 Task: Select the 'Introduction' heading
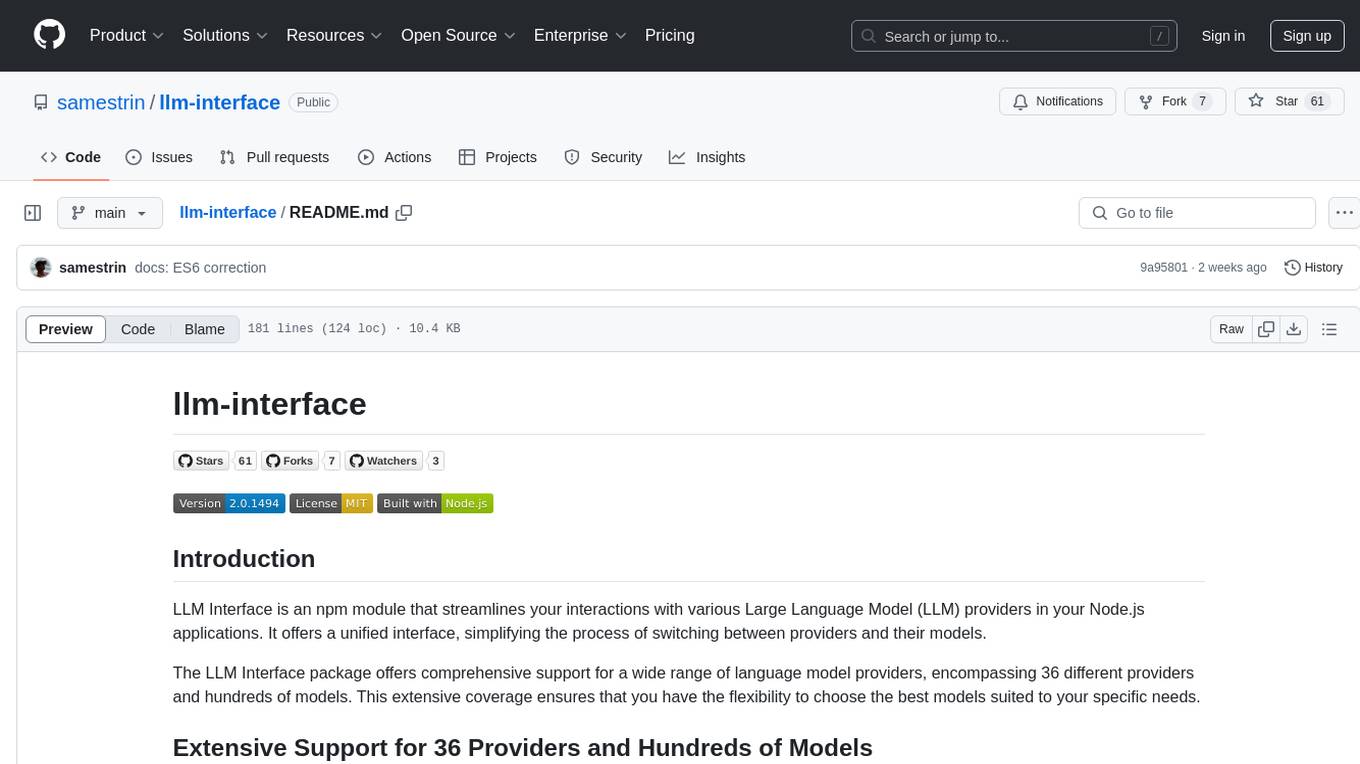tap(244, 558)
